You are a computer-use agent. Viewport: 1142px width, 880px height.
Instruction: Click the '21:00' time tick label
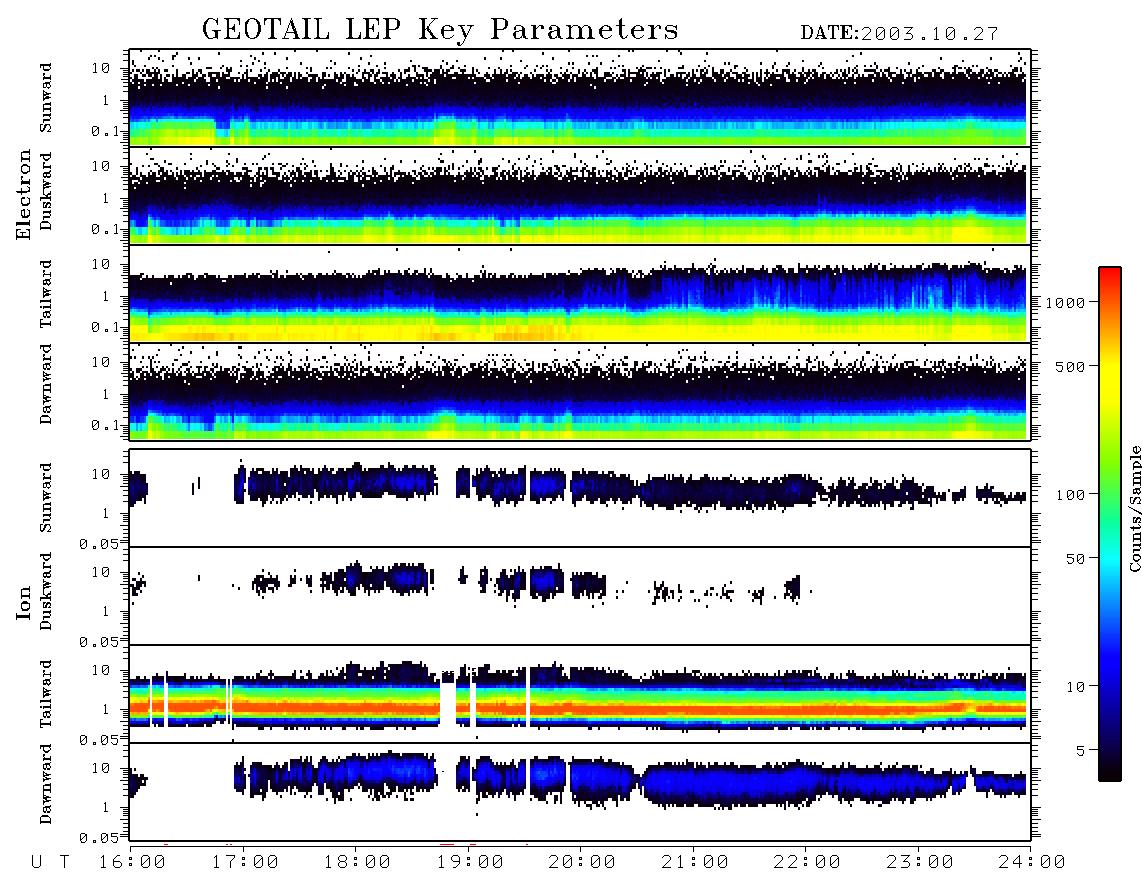pos(695,862)
